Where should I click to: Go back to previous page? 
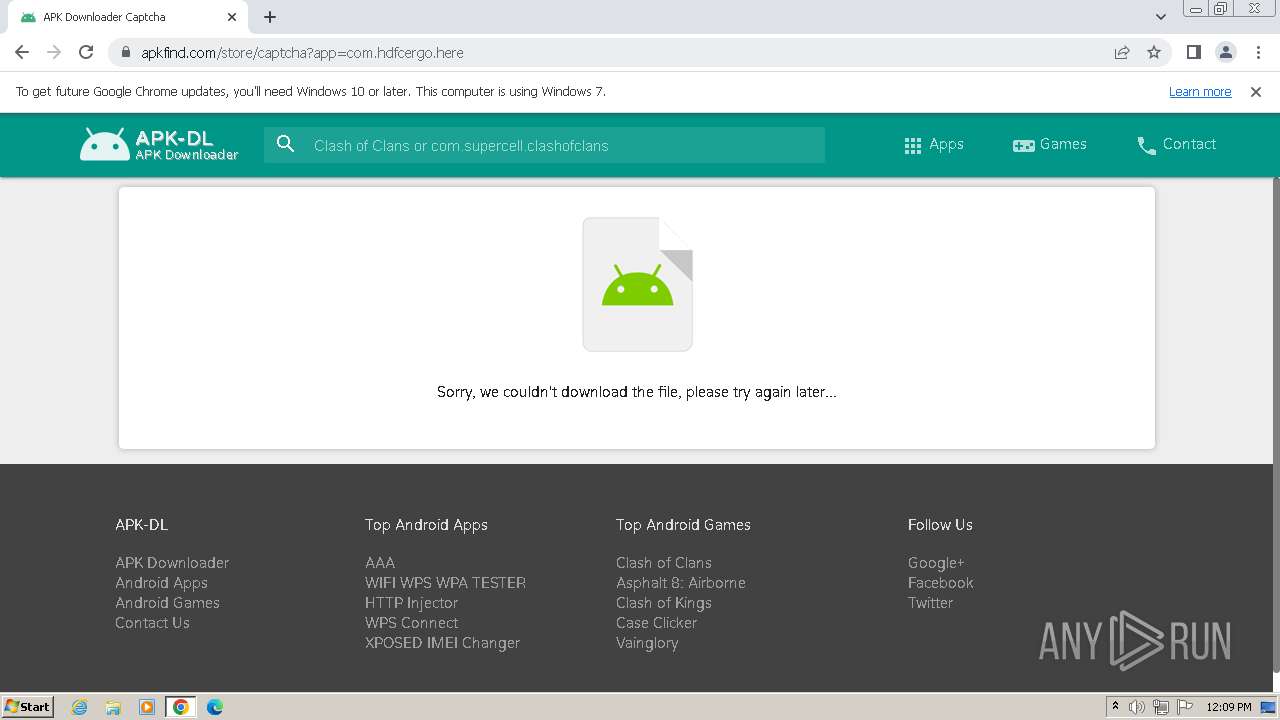(x=22, y=52)
